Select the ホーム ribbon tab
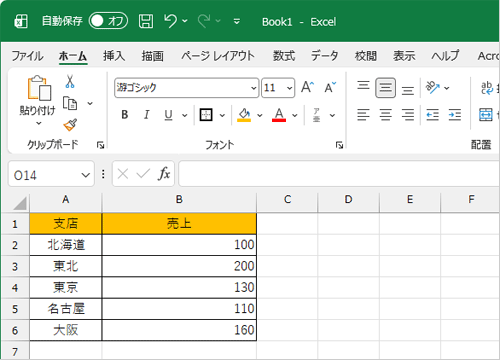The image size is (500, 360). pyautogui.click(x=73, y=56)
